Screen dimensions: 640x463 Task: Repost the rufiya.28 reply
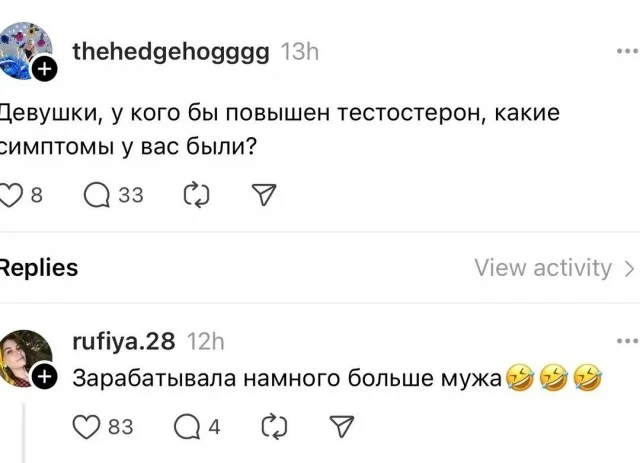[x=273, y=427]
